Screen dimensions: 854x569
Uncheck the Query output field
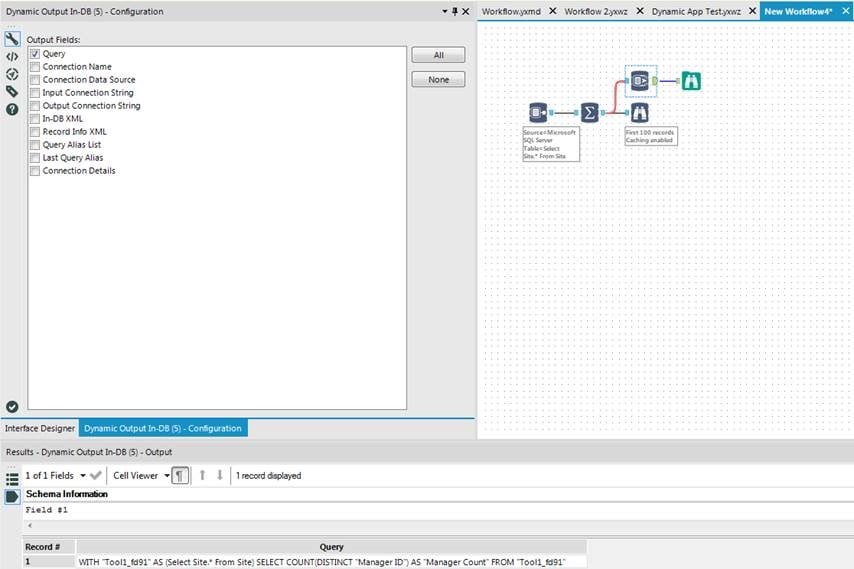(x=35, y=54)
